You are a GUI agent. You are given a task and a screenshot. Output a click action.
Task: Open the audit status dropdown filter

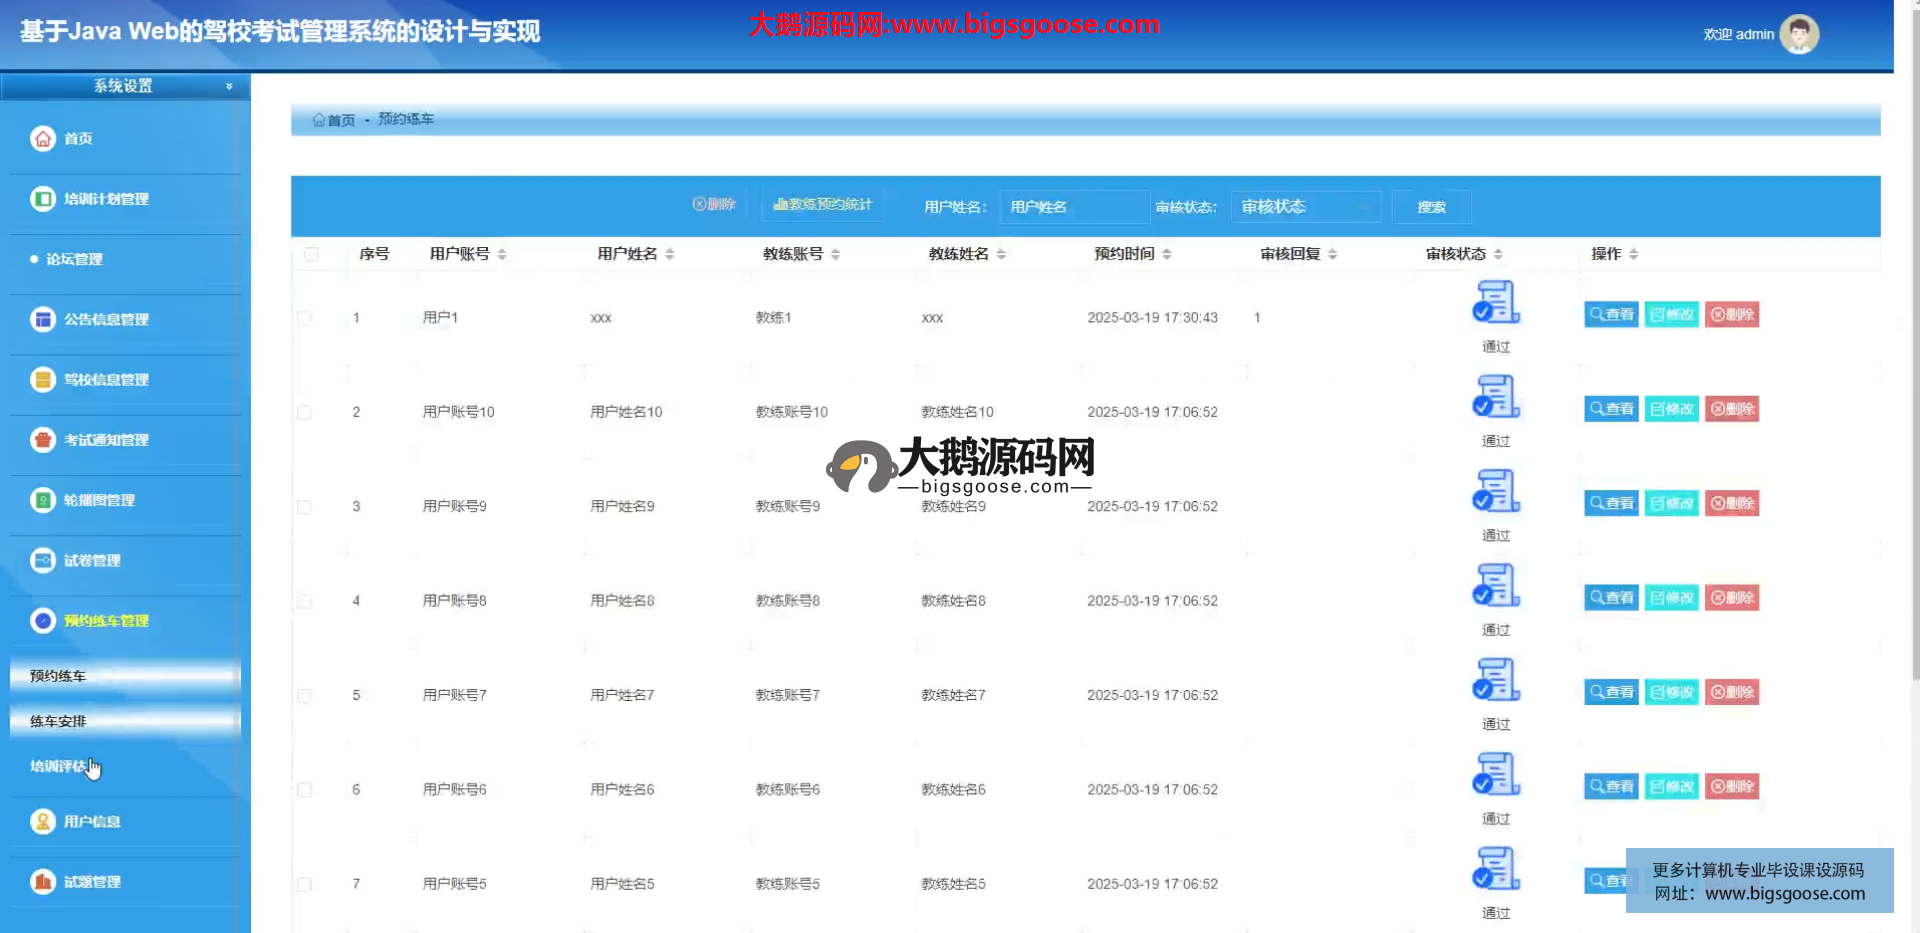coord(1305,207)
